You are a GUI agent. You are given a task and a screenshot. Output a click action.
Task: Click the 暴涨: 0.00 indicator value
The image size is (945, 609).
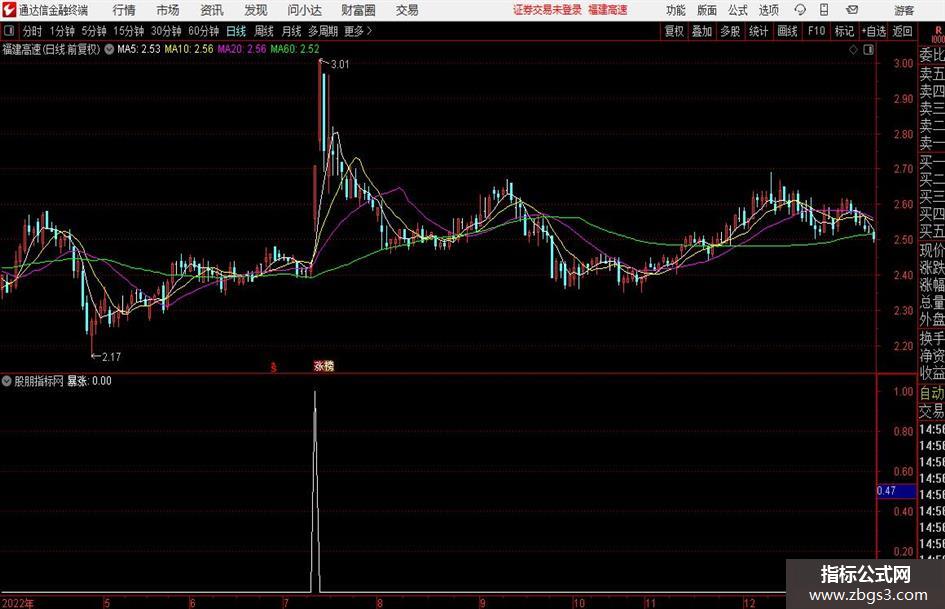coord(89,381)
